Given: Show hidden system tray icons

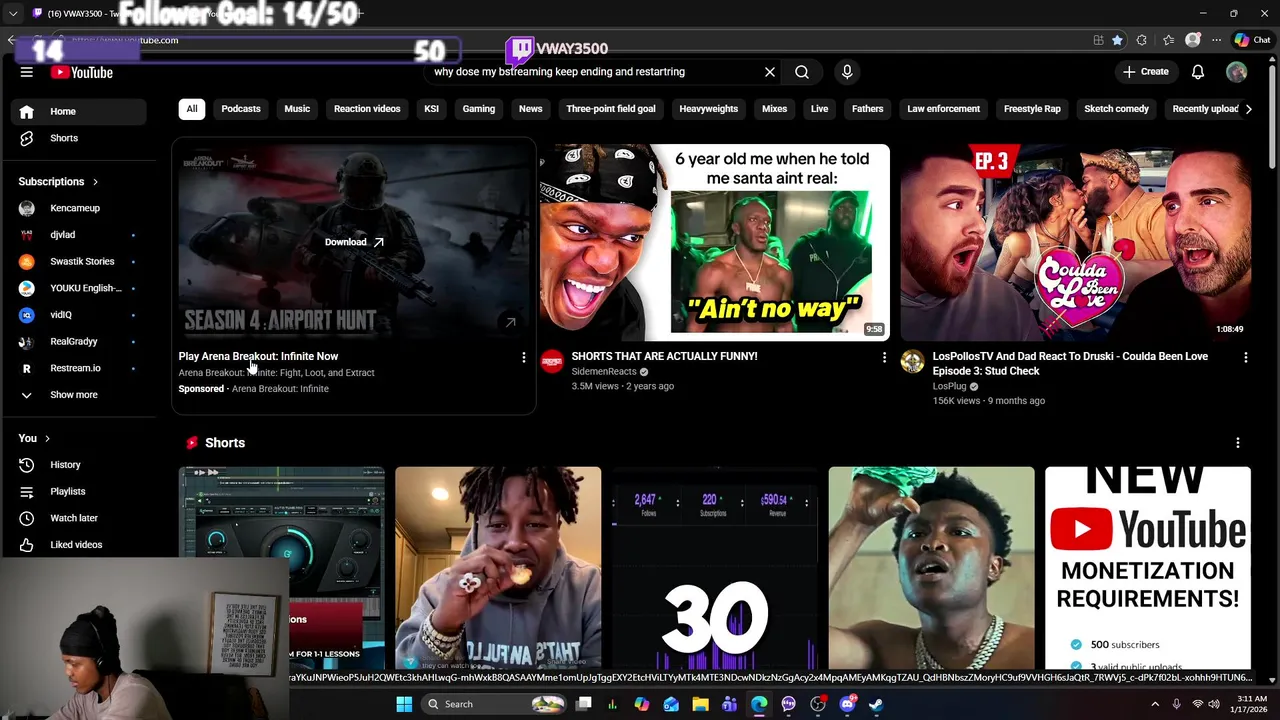Looking at the screenshot, I should pyautogui.click(x=1155, y=704).
